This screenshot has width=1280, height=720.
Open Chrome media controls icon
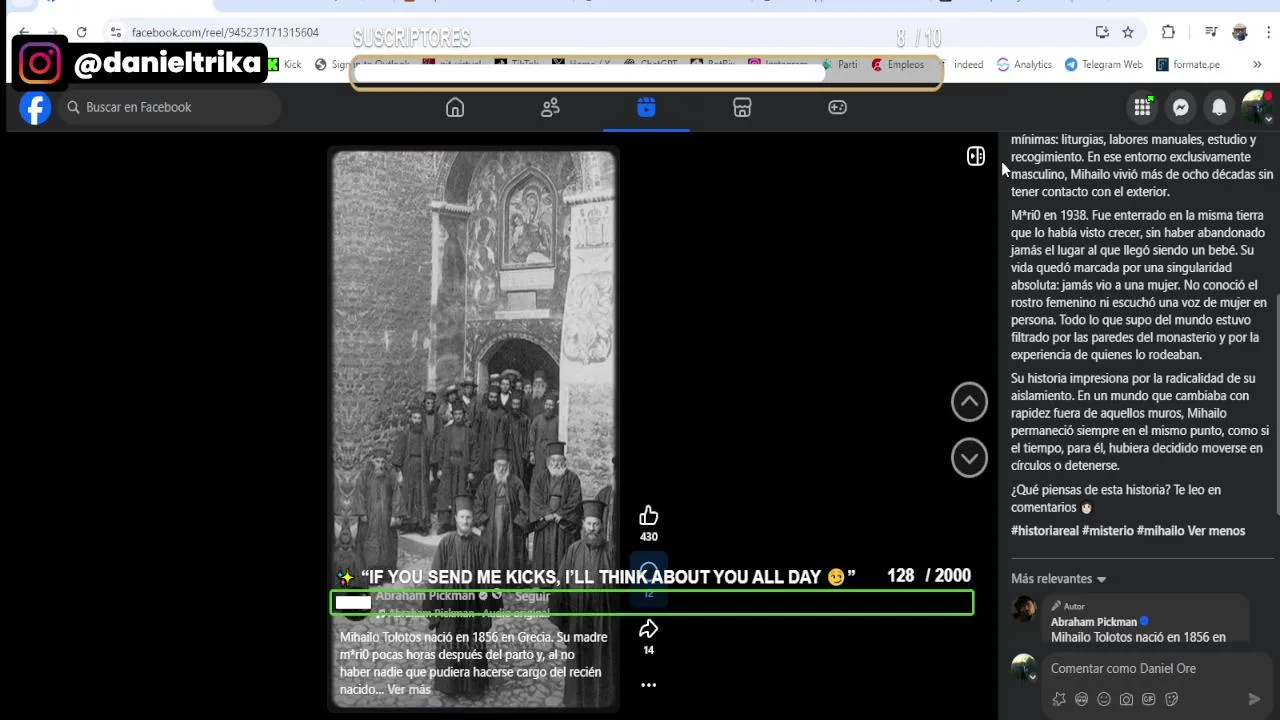tap(1211, 32)
